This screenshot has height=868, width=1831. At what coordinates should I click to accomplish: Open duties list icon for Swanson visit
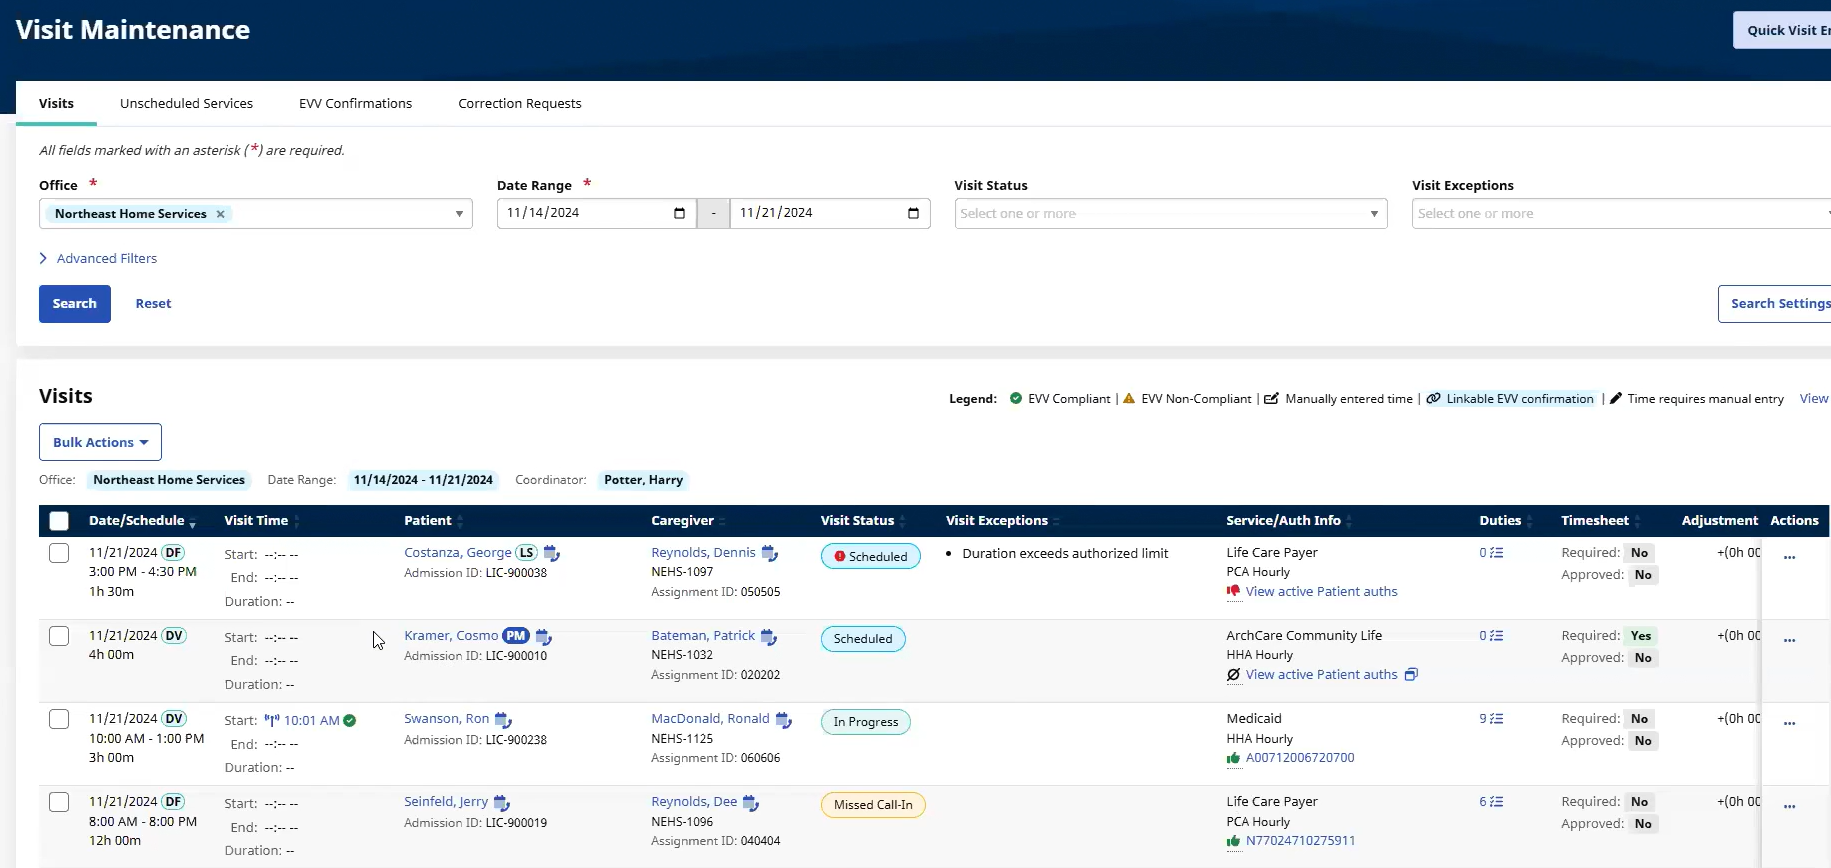(x=1491, y=719)
